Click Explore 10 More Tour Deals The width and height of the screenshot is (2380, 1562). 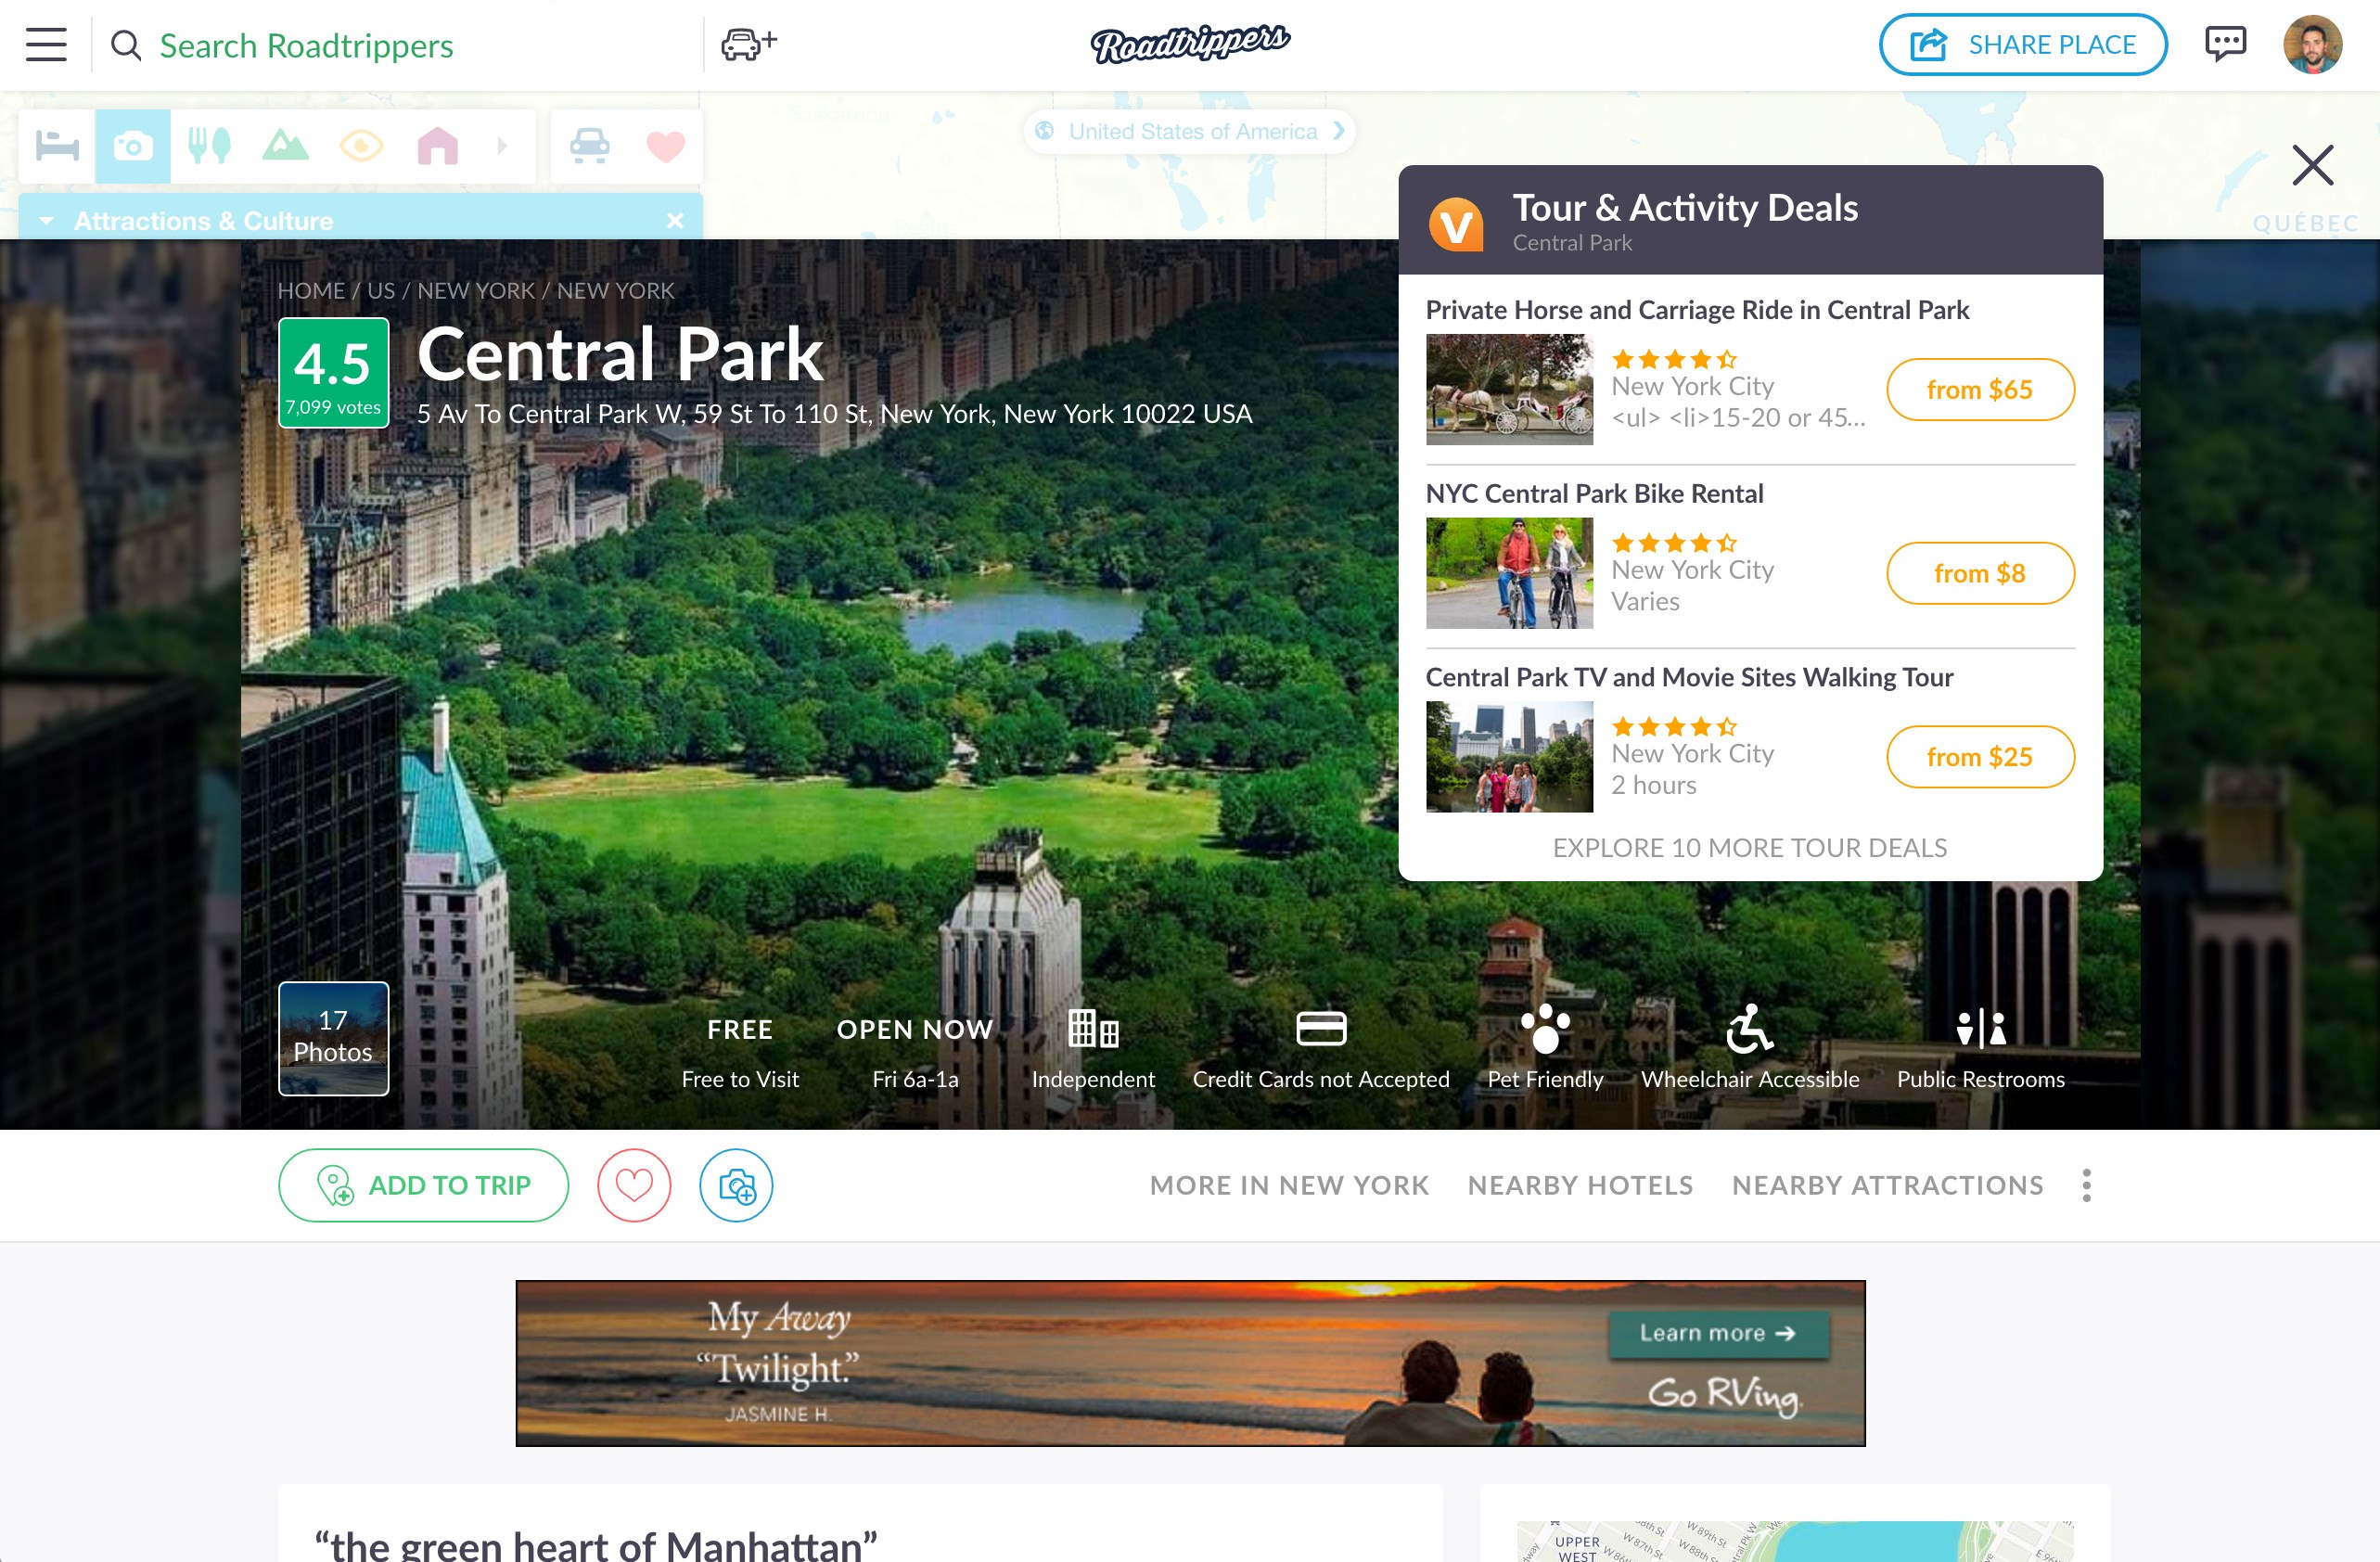click(1749, 848)
